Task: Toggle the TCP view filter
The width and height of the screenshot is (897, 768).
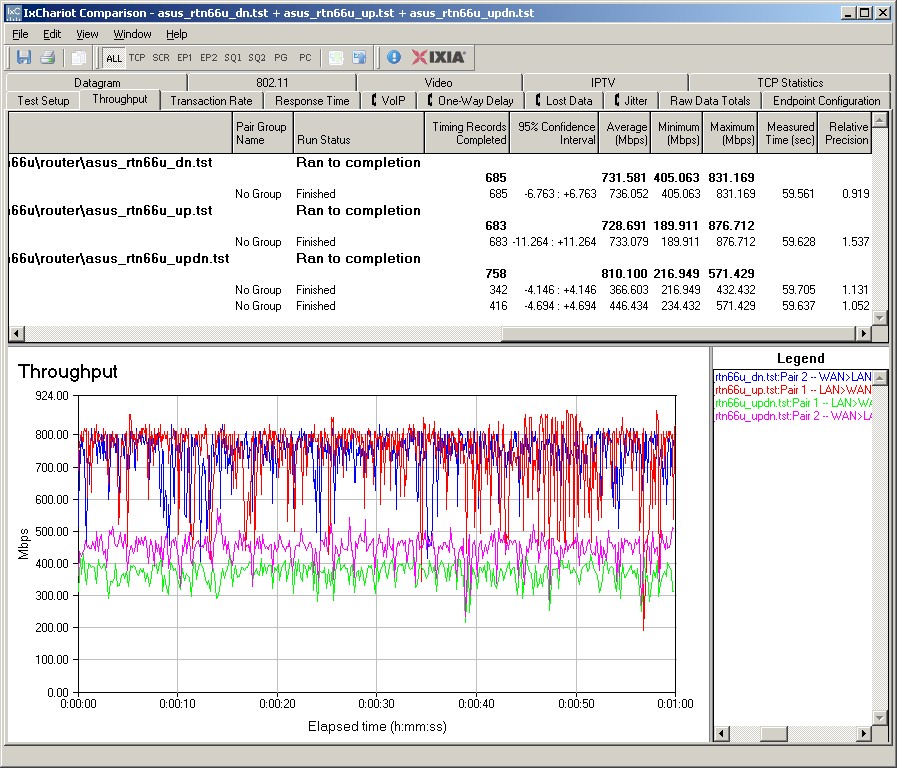Action: pos(137,58)
